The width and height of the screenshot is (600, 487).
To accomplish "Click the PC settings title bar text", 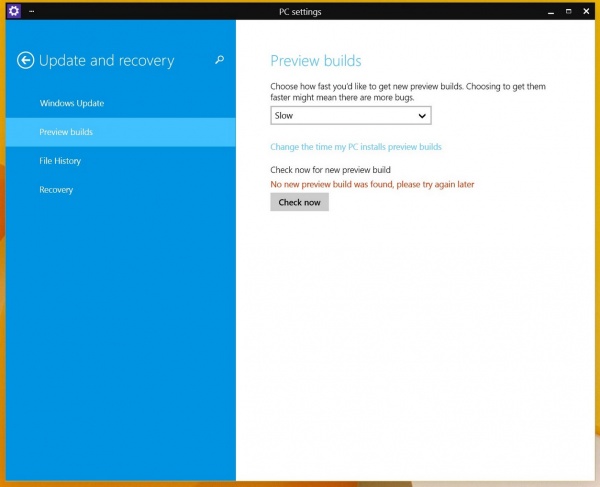I will tap(300, 11).
